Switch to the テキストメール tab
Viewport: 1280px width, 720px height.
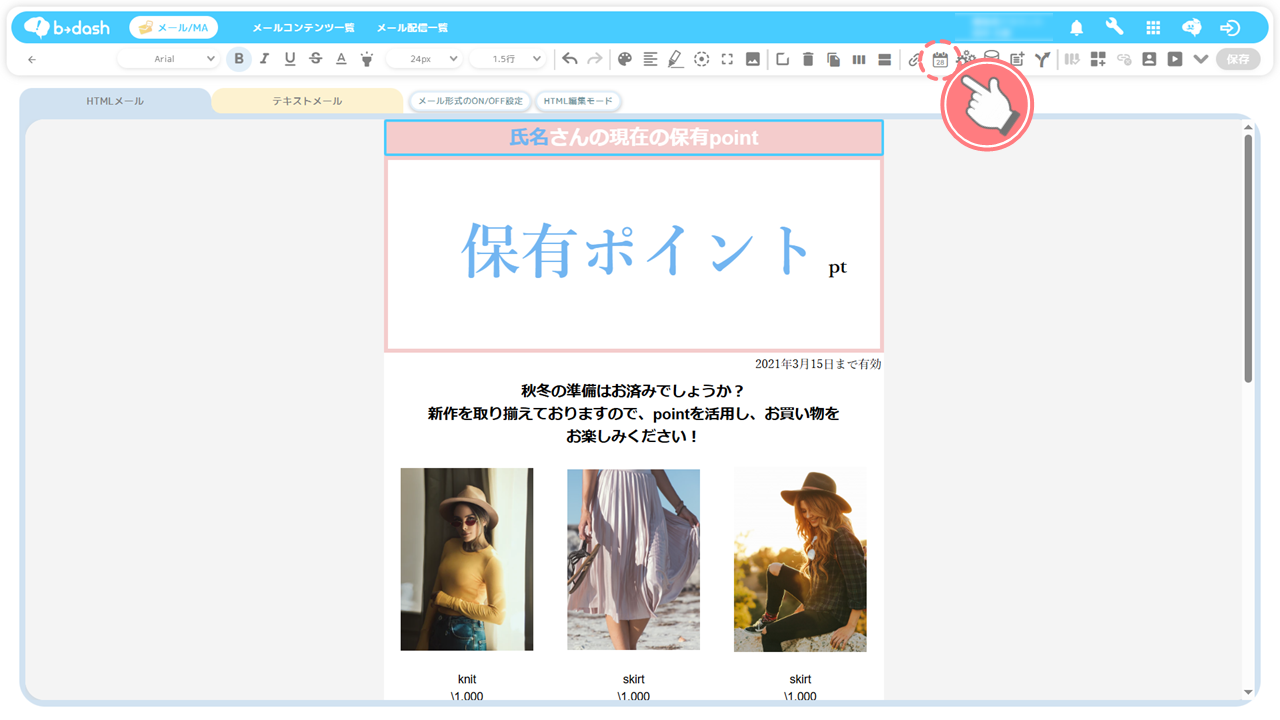[x=307, y=101]
